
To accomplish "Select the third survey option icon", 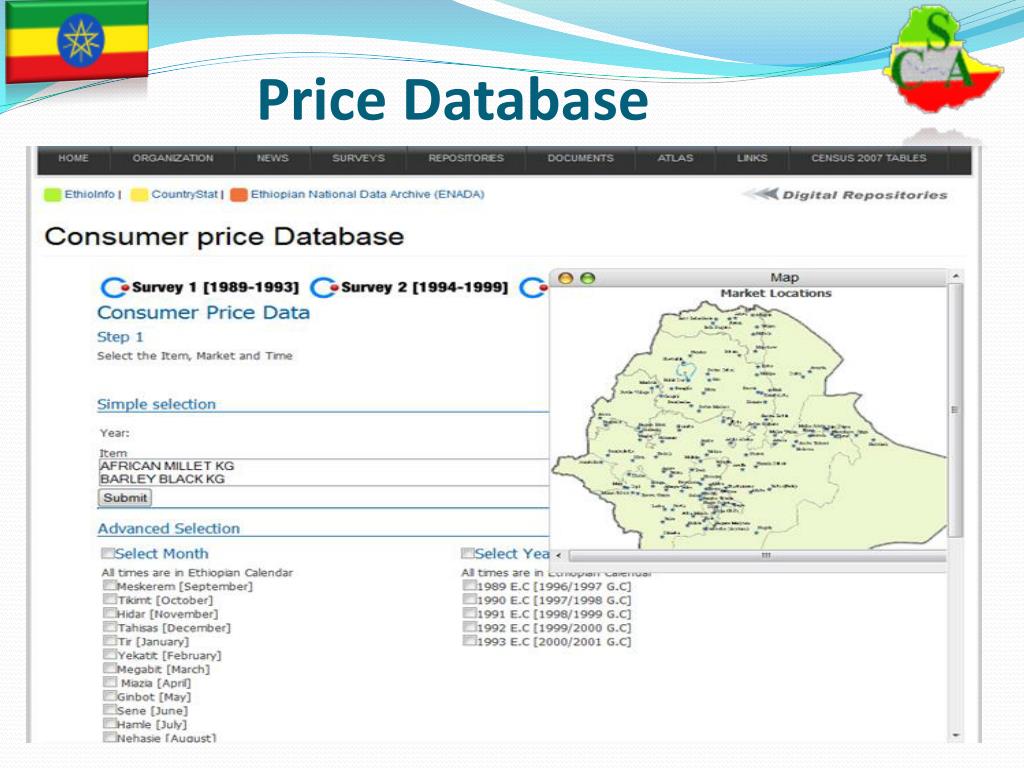I will 534,287.
